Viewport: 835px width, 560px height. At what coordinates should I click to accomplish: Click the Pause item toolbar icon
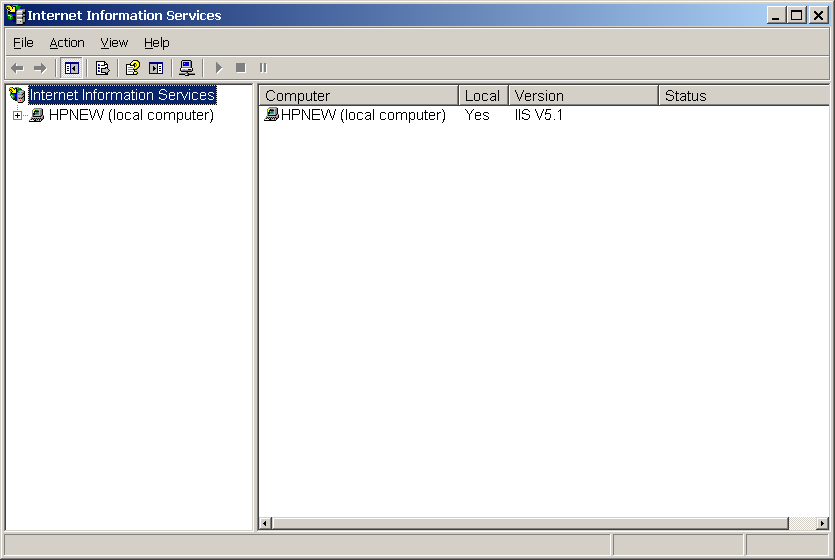click(x=263, y=68)
